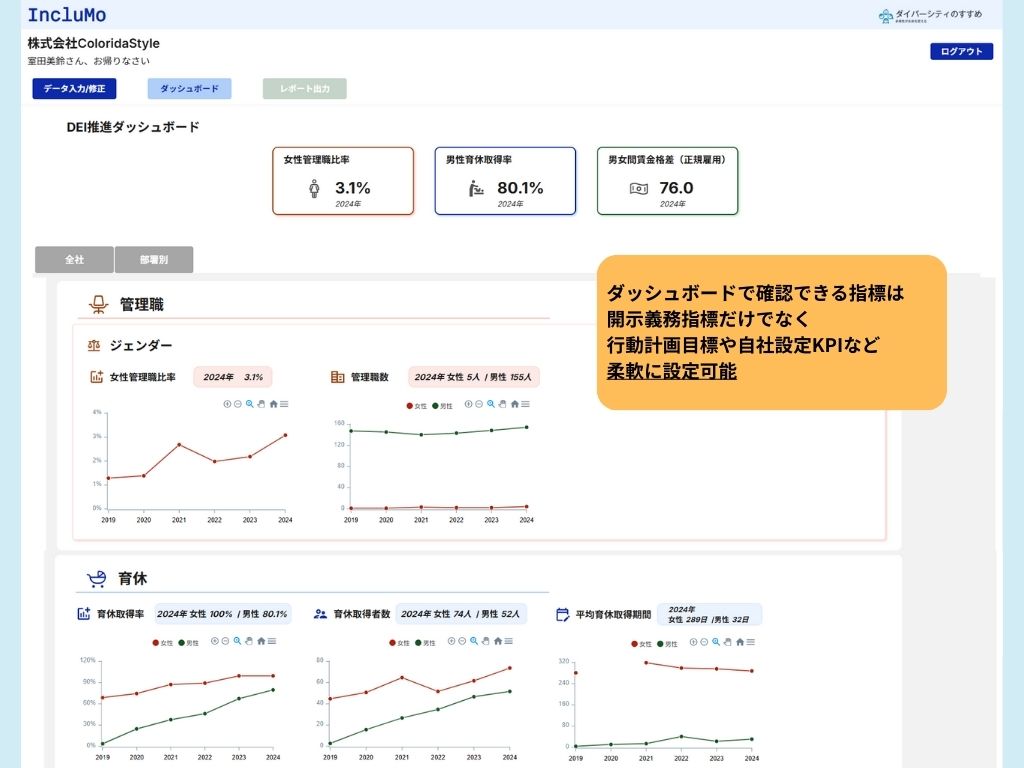The width and height of the screenshot is (1024, 768).
Task: Click the home reset icon on 女性管理職比率 chart
Action: 274,404
